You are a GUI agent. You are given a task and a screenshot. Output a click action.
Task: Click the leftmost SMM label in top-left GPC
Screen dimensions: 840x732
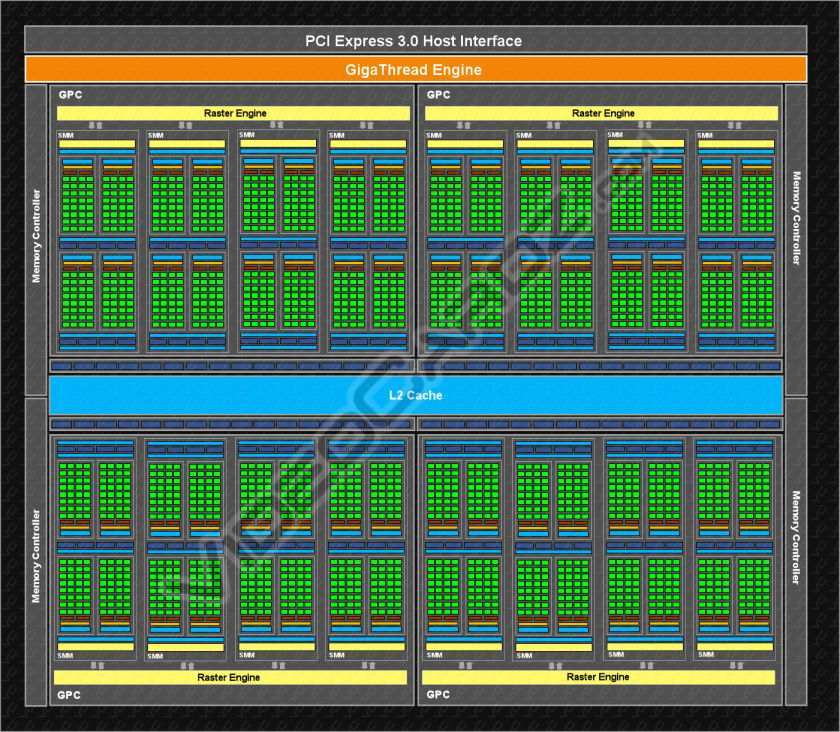[65, 136]
